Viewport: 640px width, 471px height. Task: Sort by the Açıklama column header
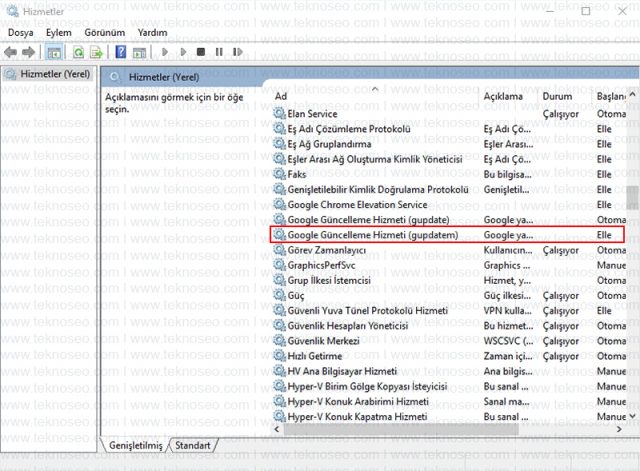click(503, 96)
